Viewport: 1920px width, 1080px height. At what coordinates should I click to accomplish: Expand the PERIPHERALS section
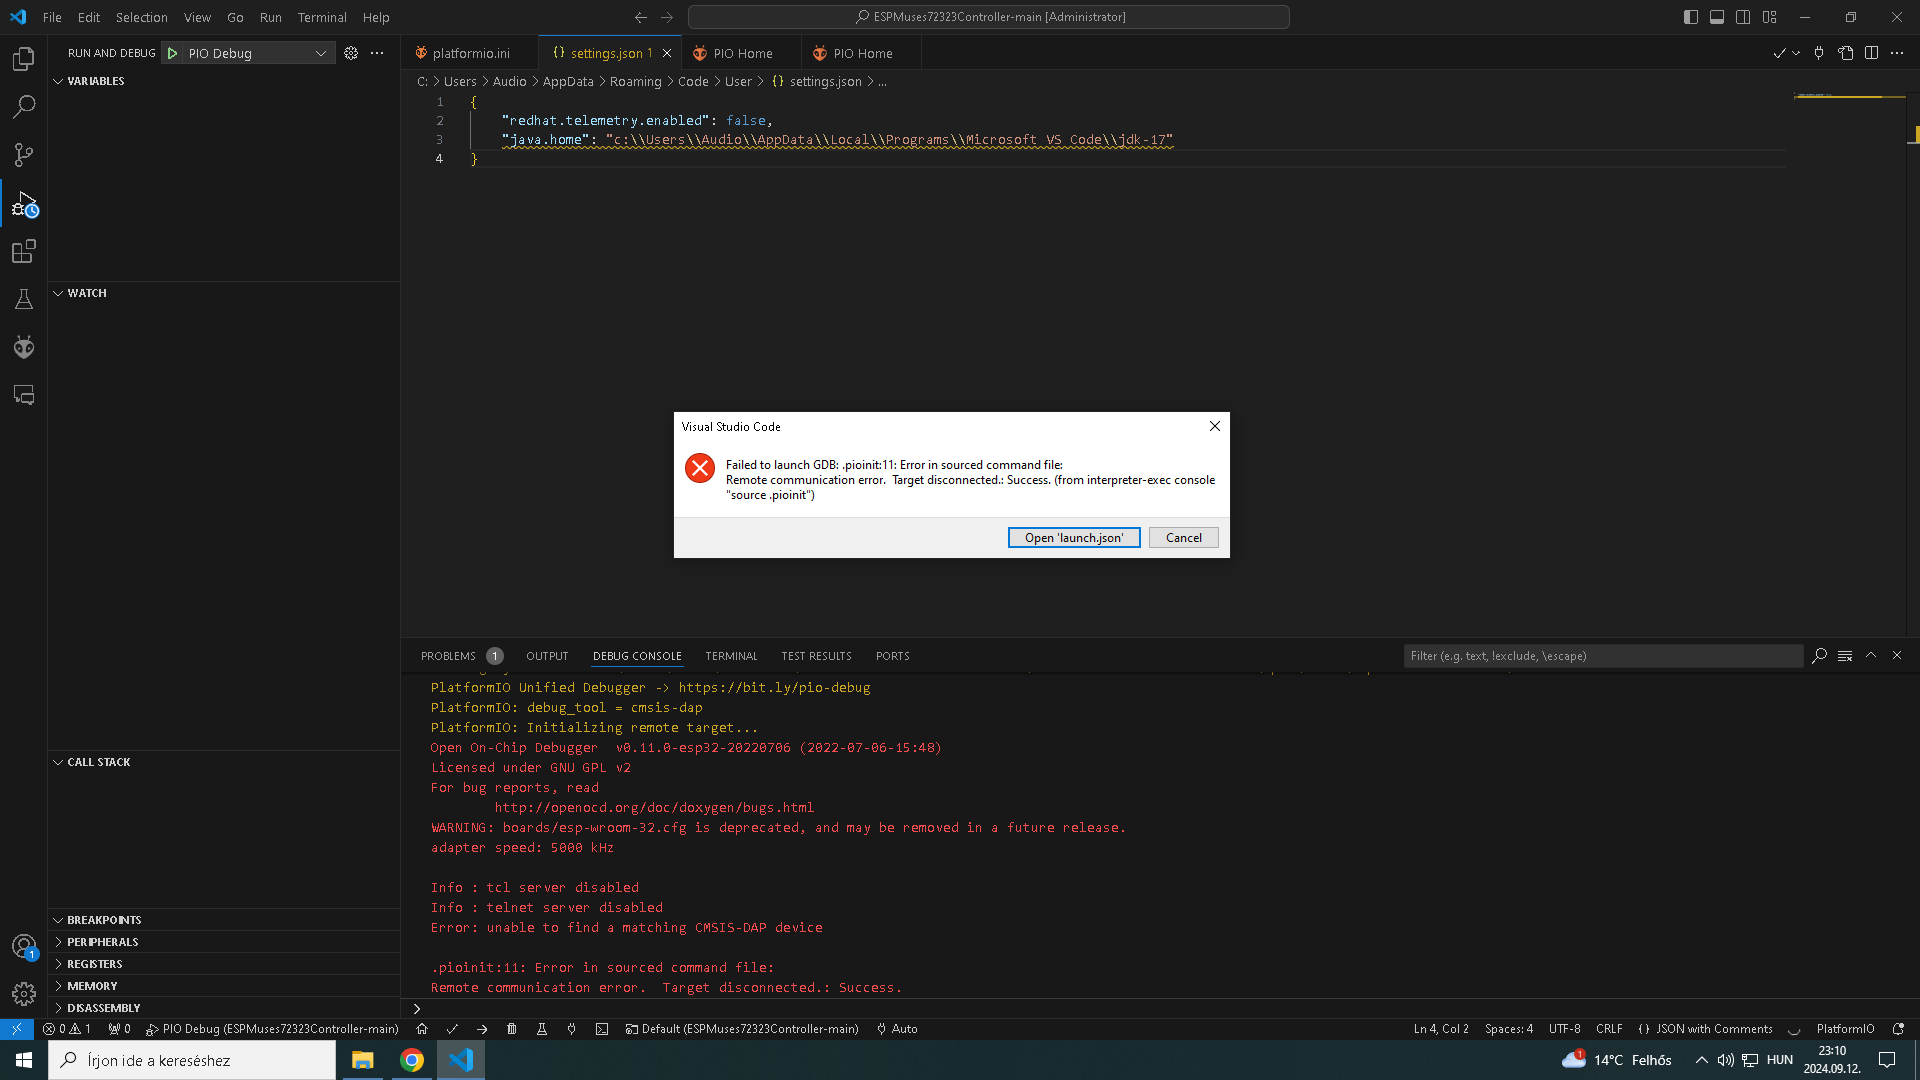tap(224, 942)
